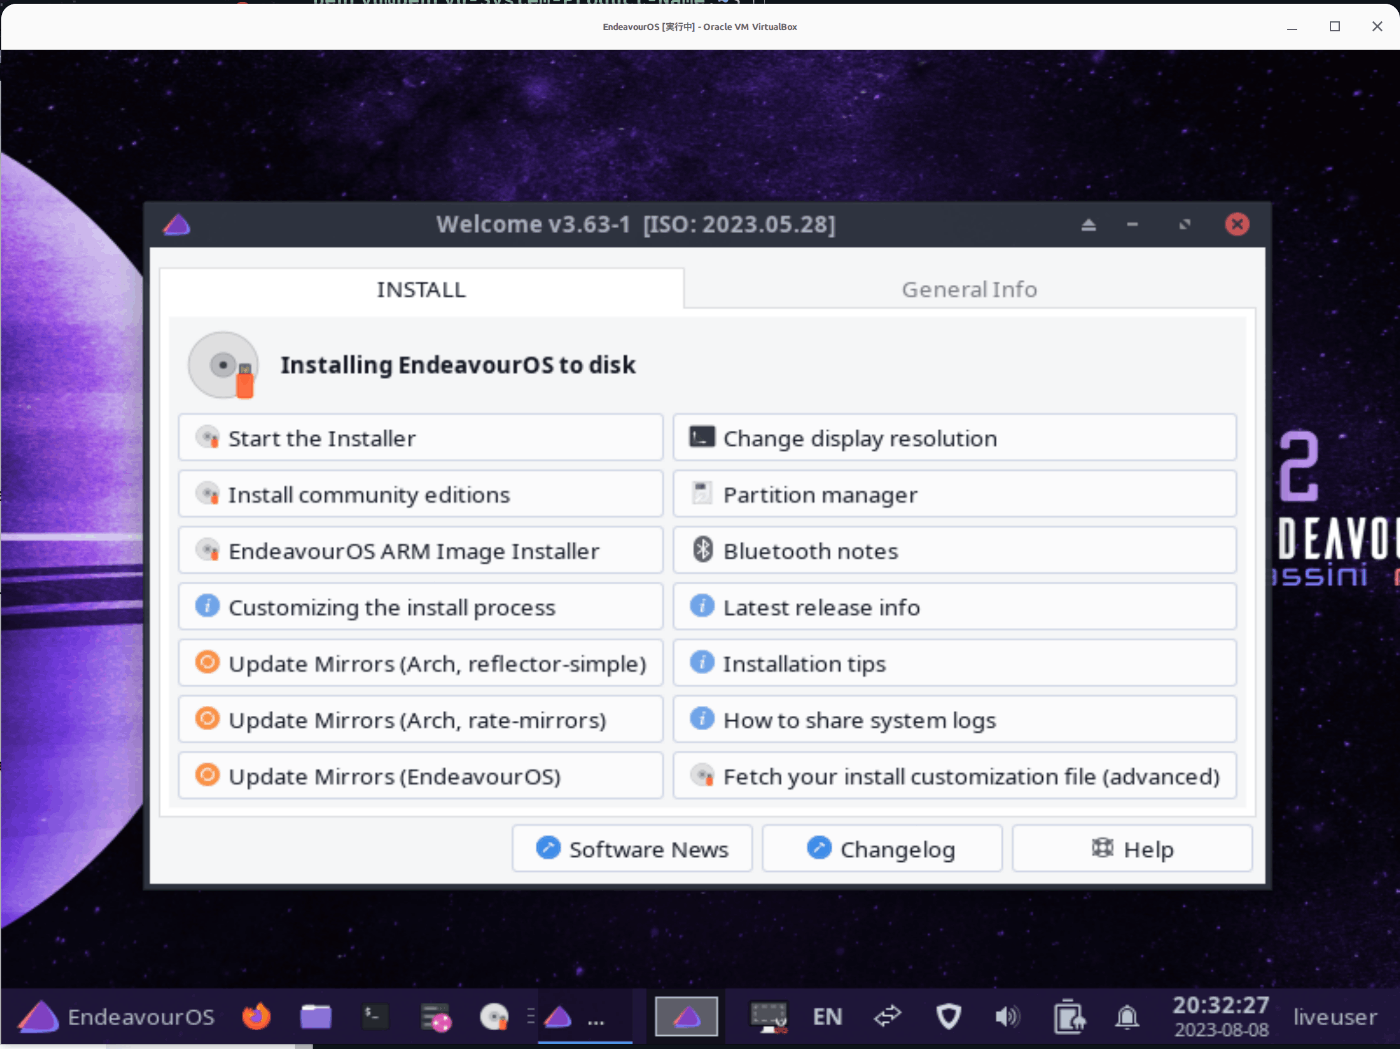Click the power manager battery tray icon
Image resolution: width=1400 pixels, height=1049 pixels.
pyautogui.click(x=1069, y=1017)
